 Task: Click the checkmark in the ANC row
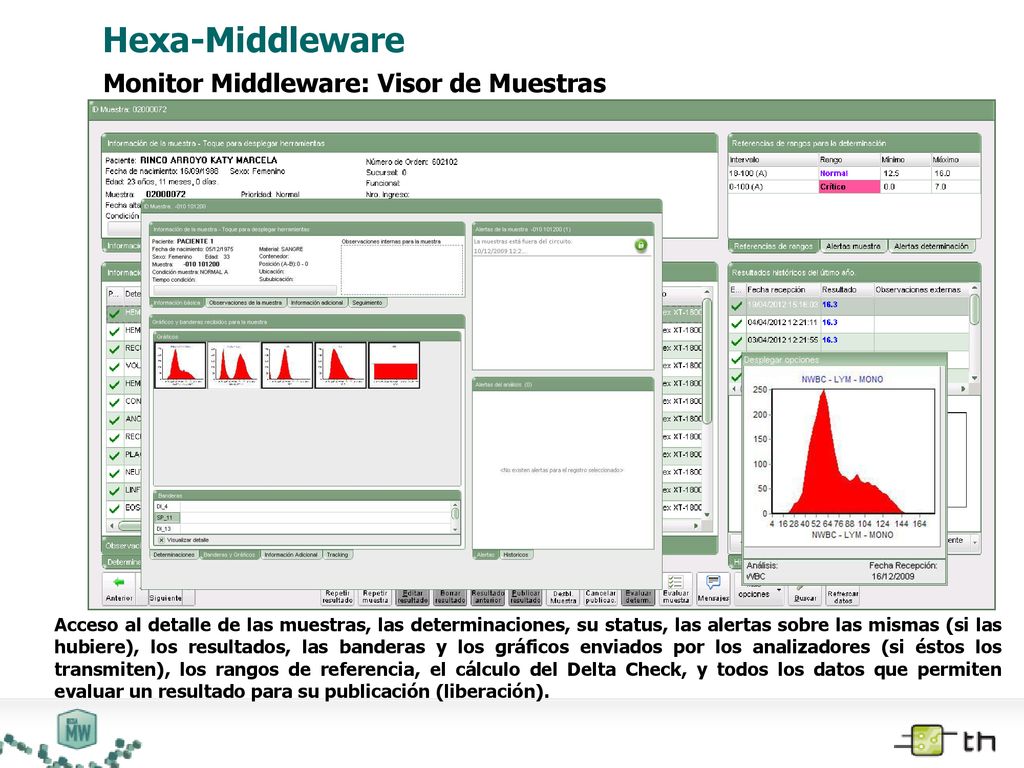click(114, 420)
